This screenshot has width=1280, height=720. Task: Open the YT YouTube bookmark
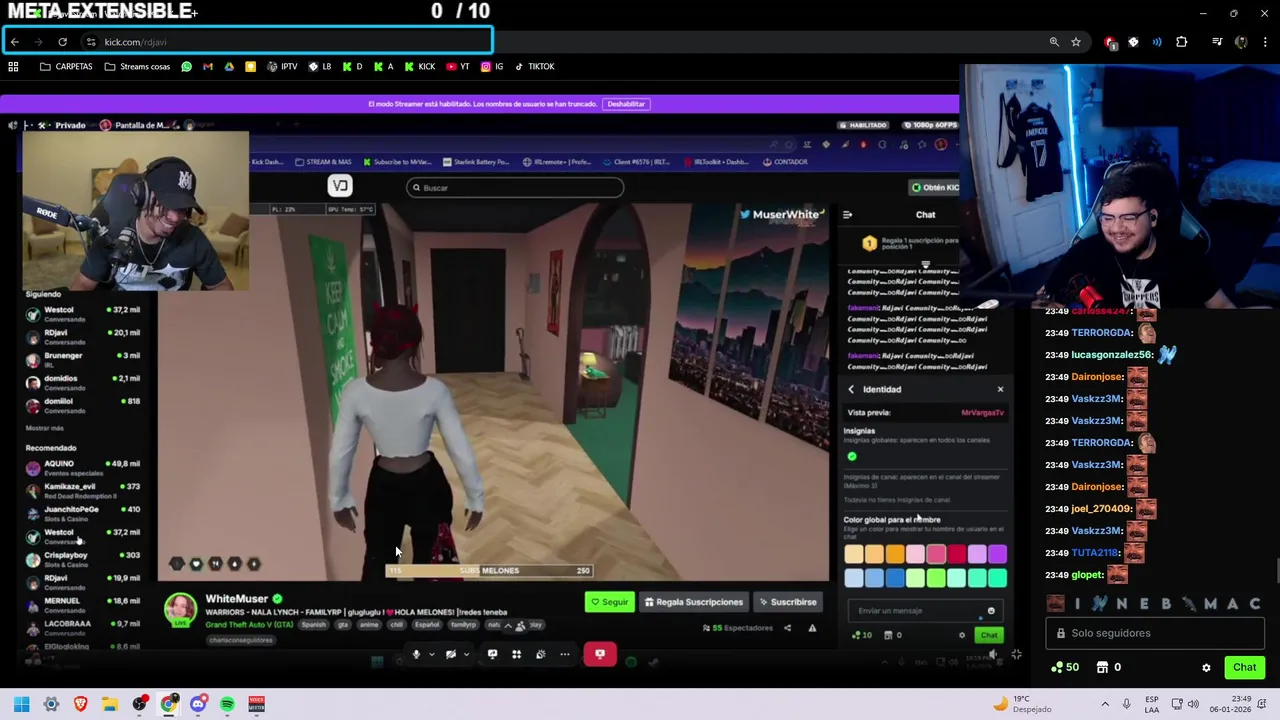(458, 67)
